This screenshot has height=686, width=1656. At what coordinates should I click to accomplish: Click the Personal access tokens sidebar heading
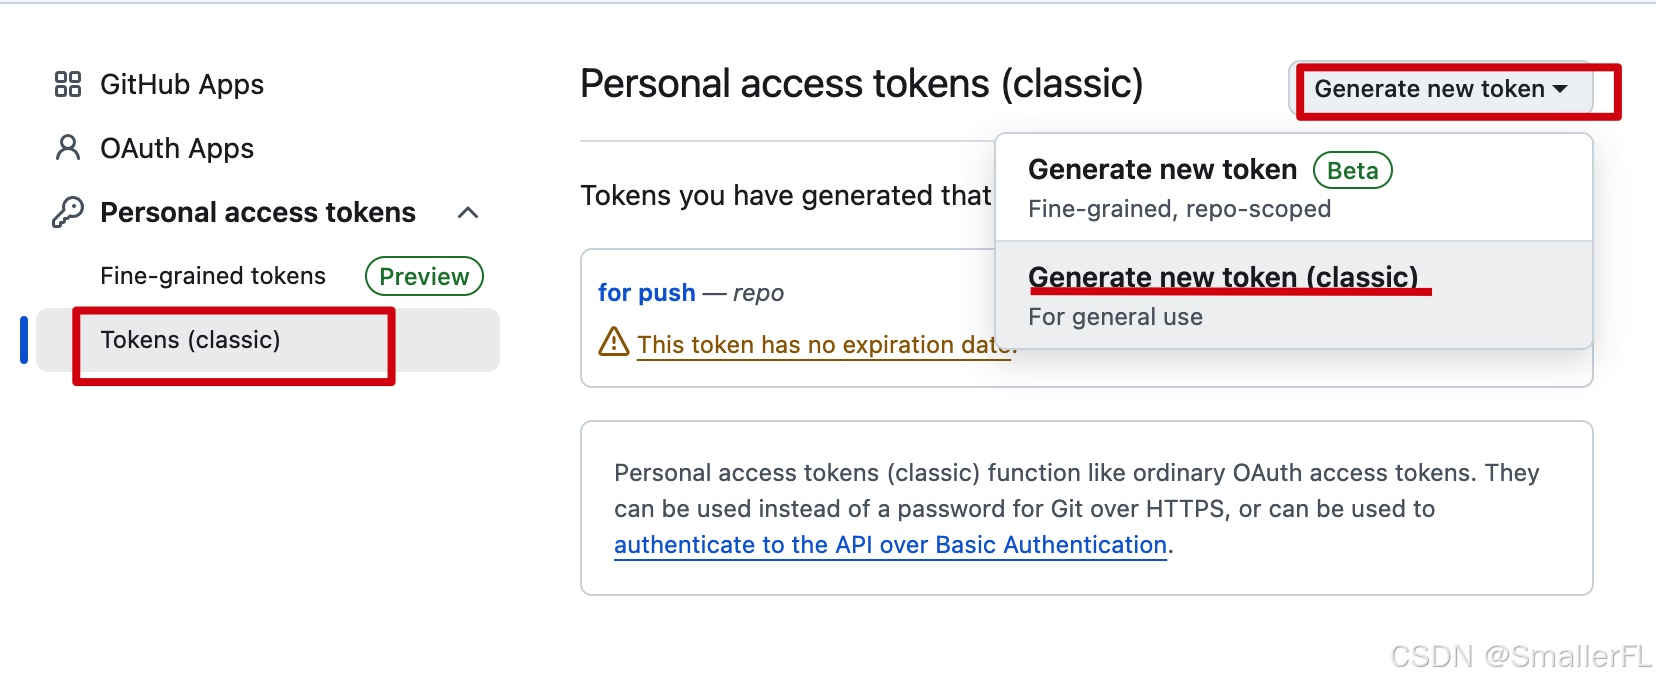tap(258, 213)
